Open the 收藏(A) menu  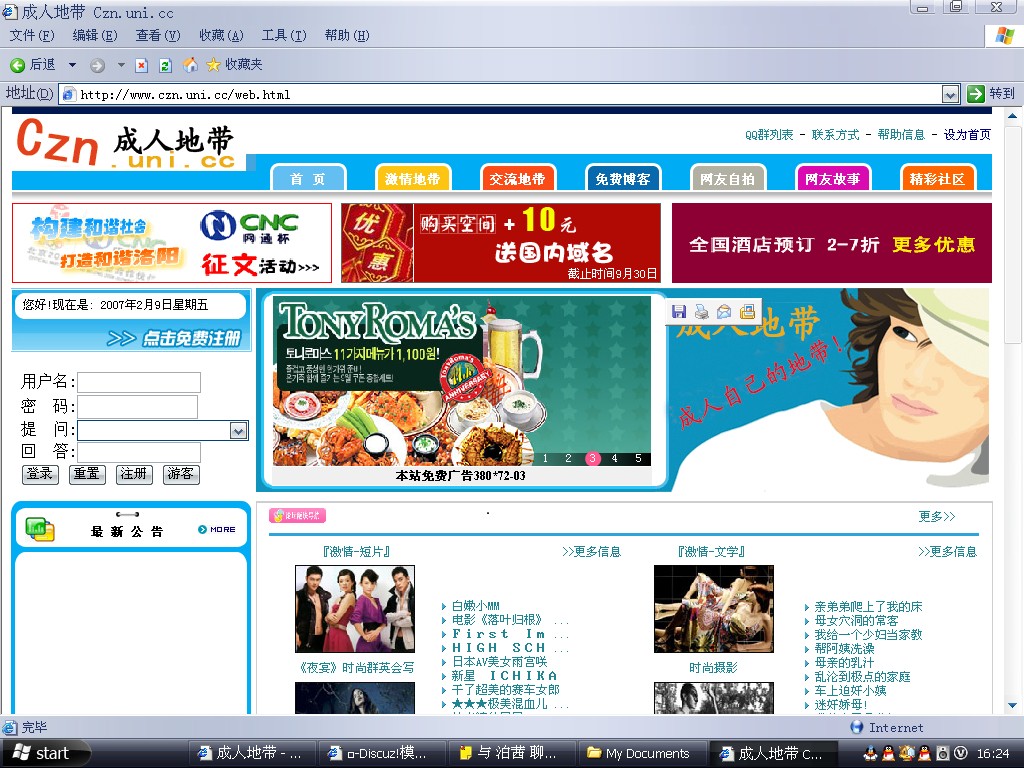point(221,35)
